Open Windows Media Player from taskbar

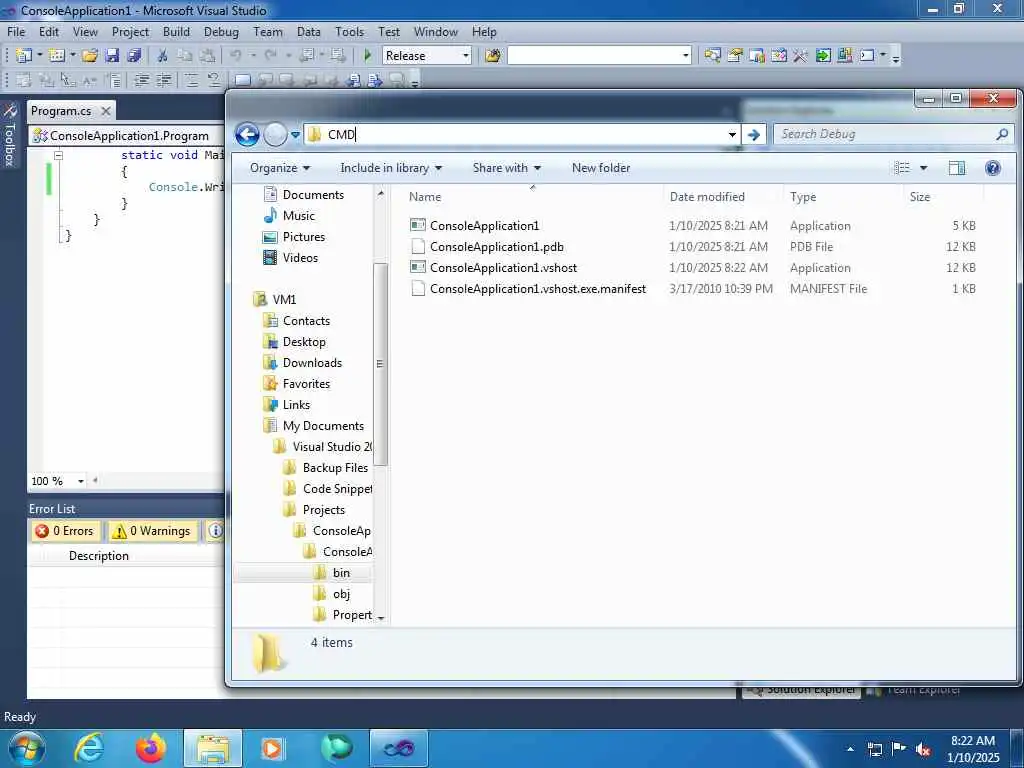click(x=272, y=748)
